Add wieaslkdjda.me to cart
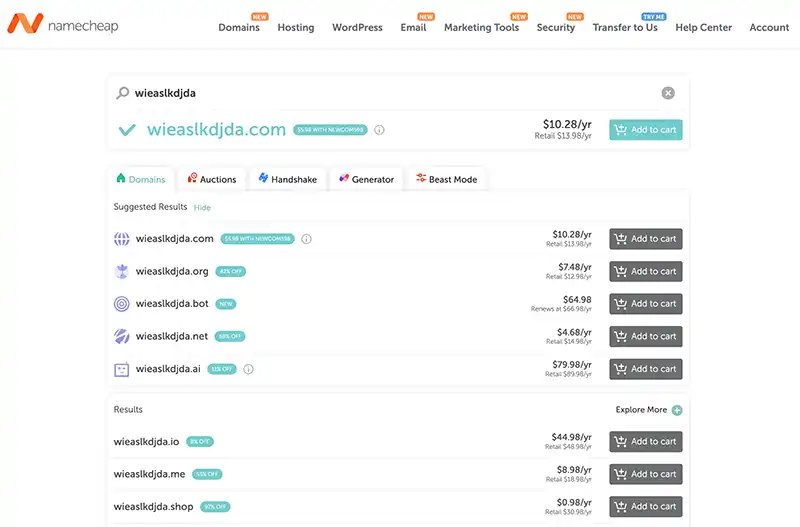The width and height of the screenshot is (800, 527). point(645,474)
